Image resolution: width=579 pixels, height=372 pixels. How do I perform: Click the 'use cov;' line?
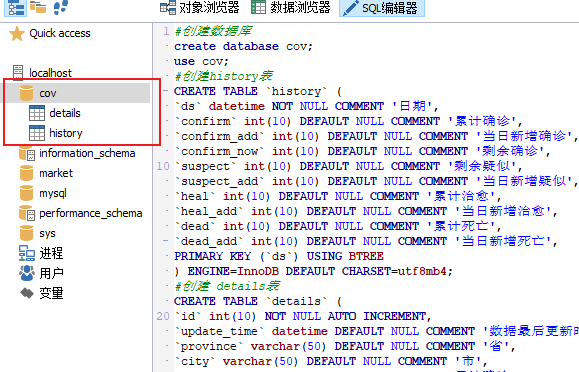[201, 61]
